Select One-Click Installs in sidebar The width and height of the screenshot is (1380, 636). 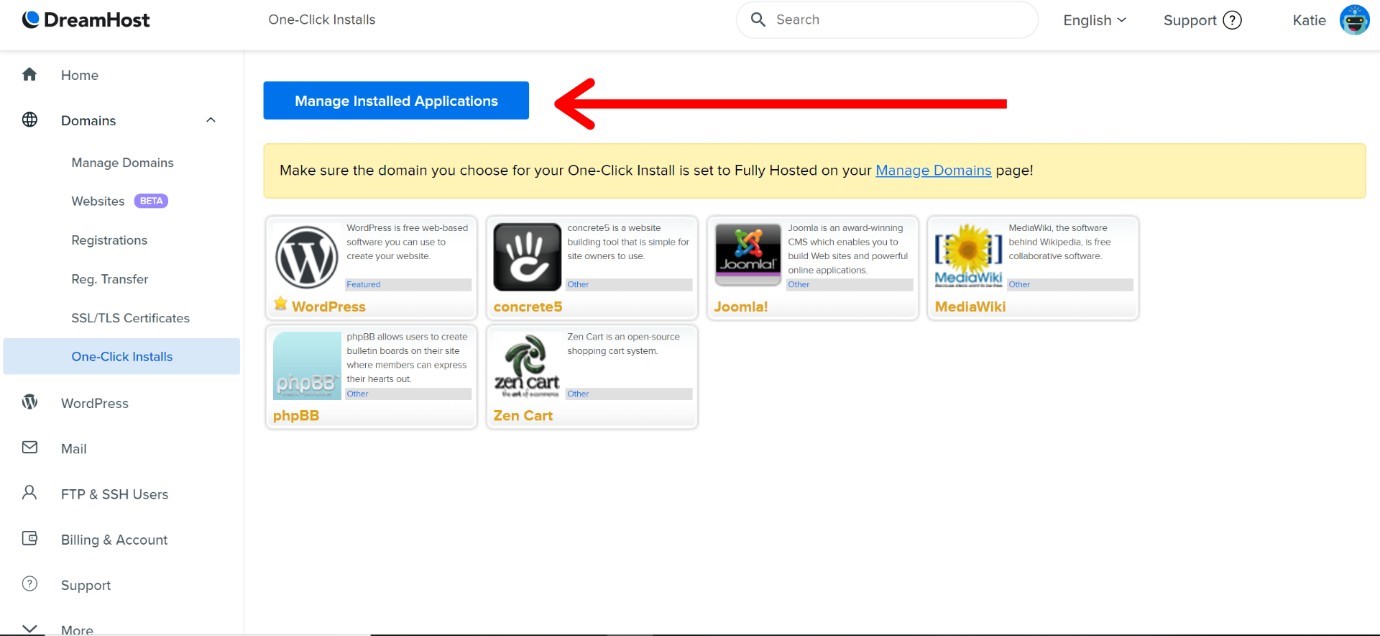point(120,356)
